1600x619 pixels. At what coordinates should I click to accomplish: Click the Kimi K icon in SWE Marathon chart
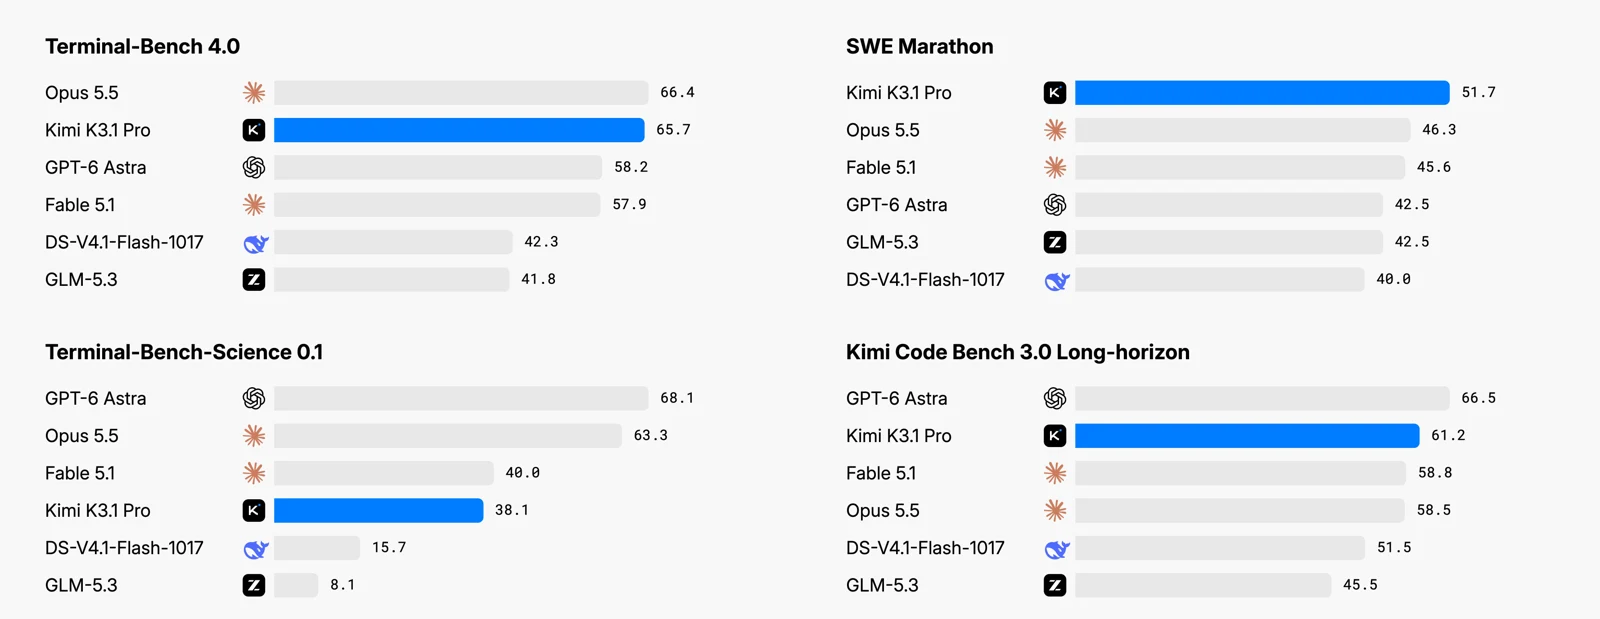tap(1055, 93)
